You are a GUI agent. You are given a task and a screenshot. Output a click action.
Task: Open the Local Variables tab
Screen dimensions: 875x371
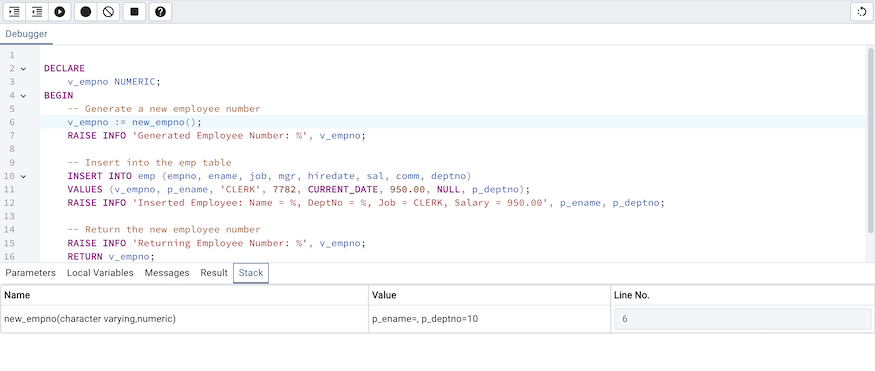pos(100,273)
